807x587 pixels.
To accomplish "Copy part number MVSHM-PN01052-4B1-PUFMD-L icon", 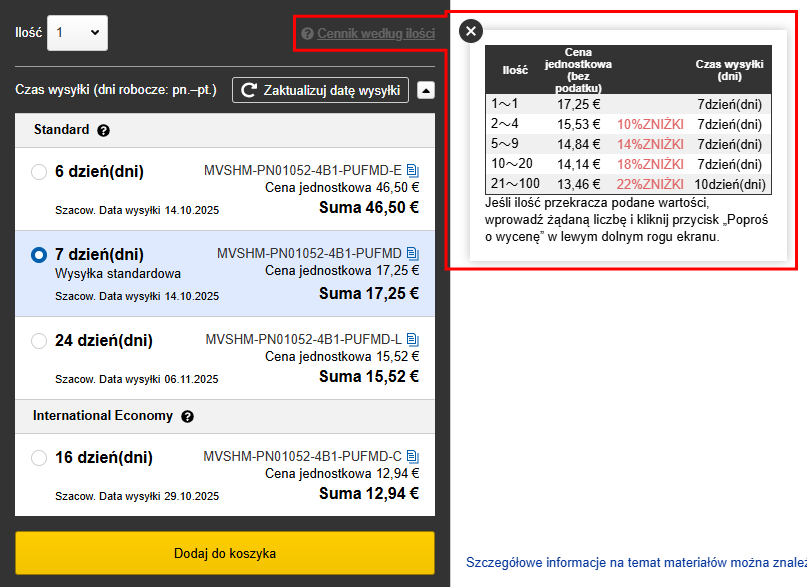I will point(413,340).
